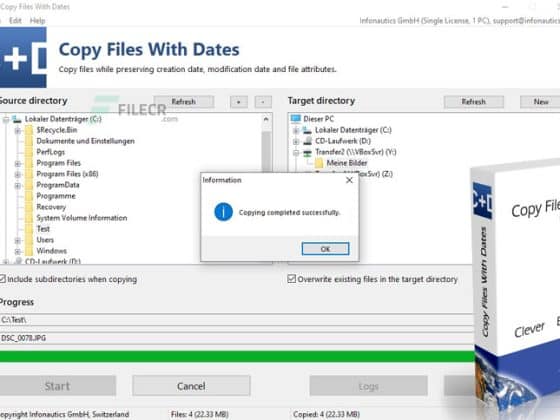560x420 pixels.
Task: Expand the Program Files folder node
Action: 18,164
